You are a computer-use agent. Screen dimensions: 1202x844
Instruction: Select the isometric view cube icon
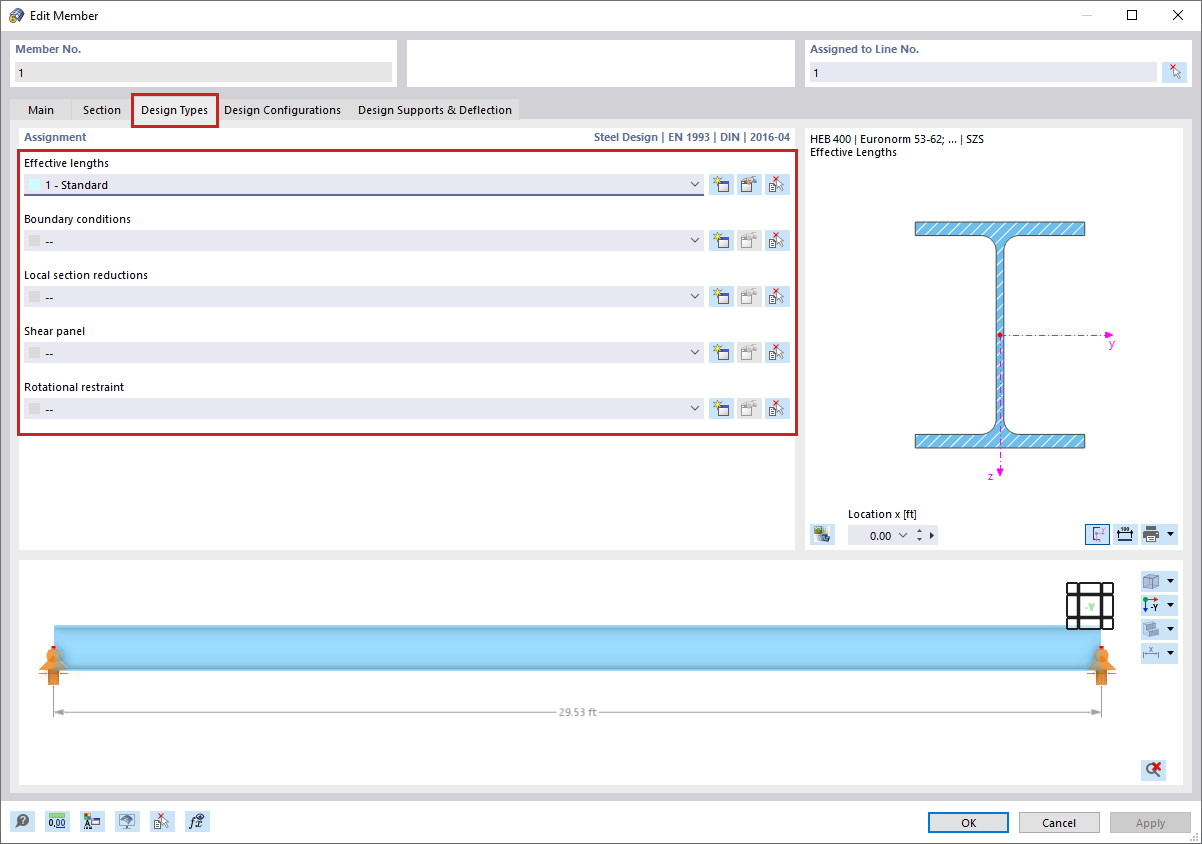tap(1153, 581)
